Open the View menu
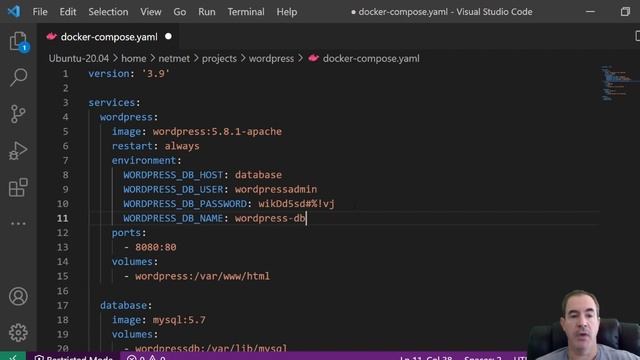 pos(151,12)
